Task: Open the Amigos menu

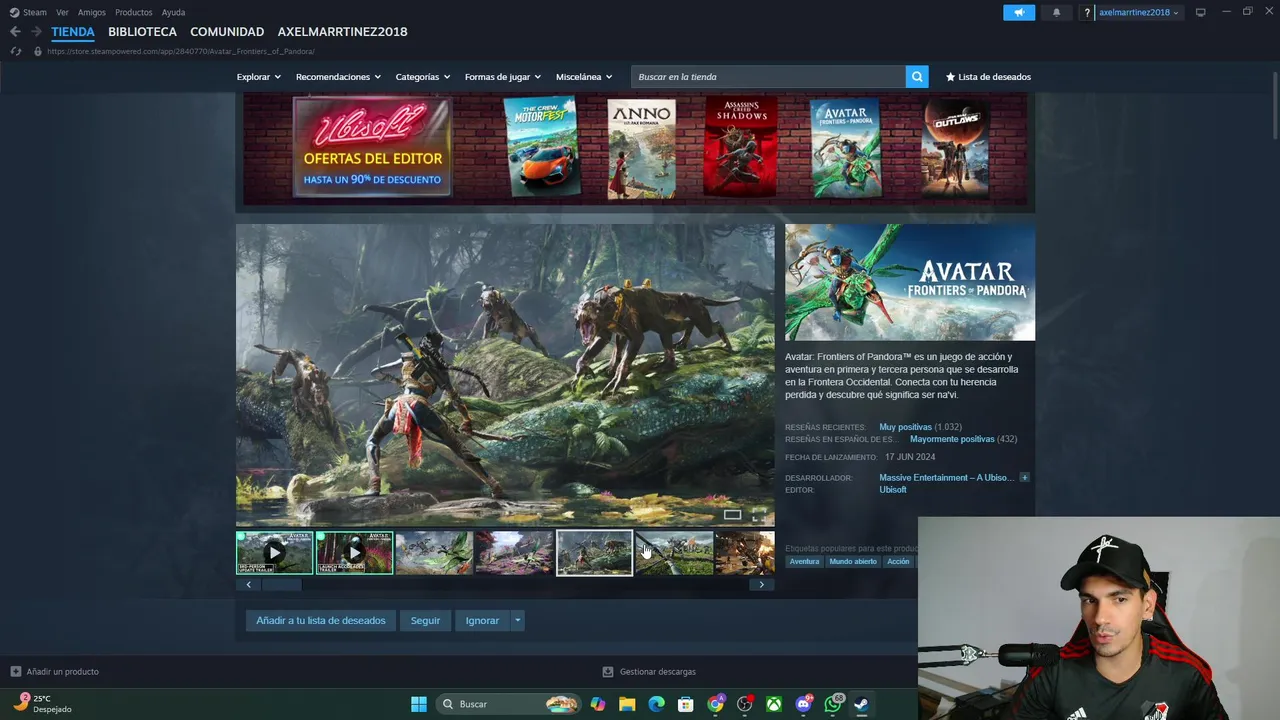Action: [92, 12]
